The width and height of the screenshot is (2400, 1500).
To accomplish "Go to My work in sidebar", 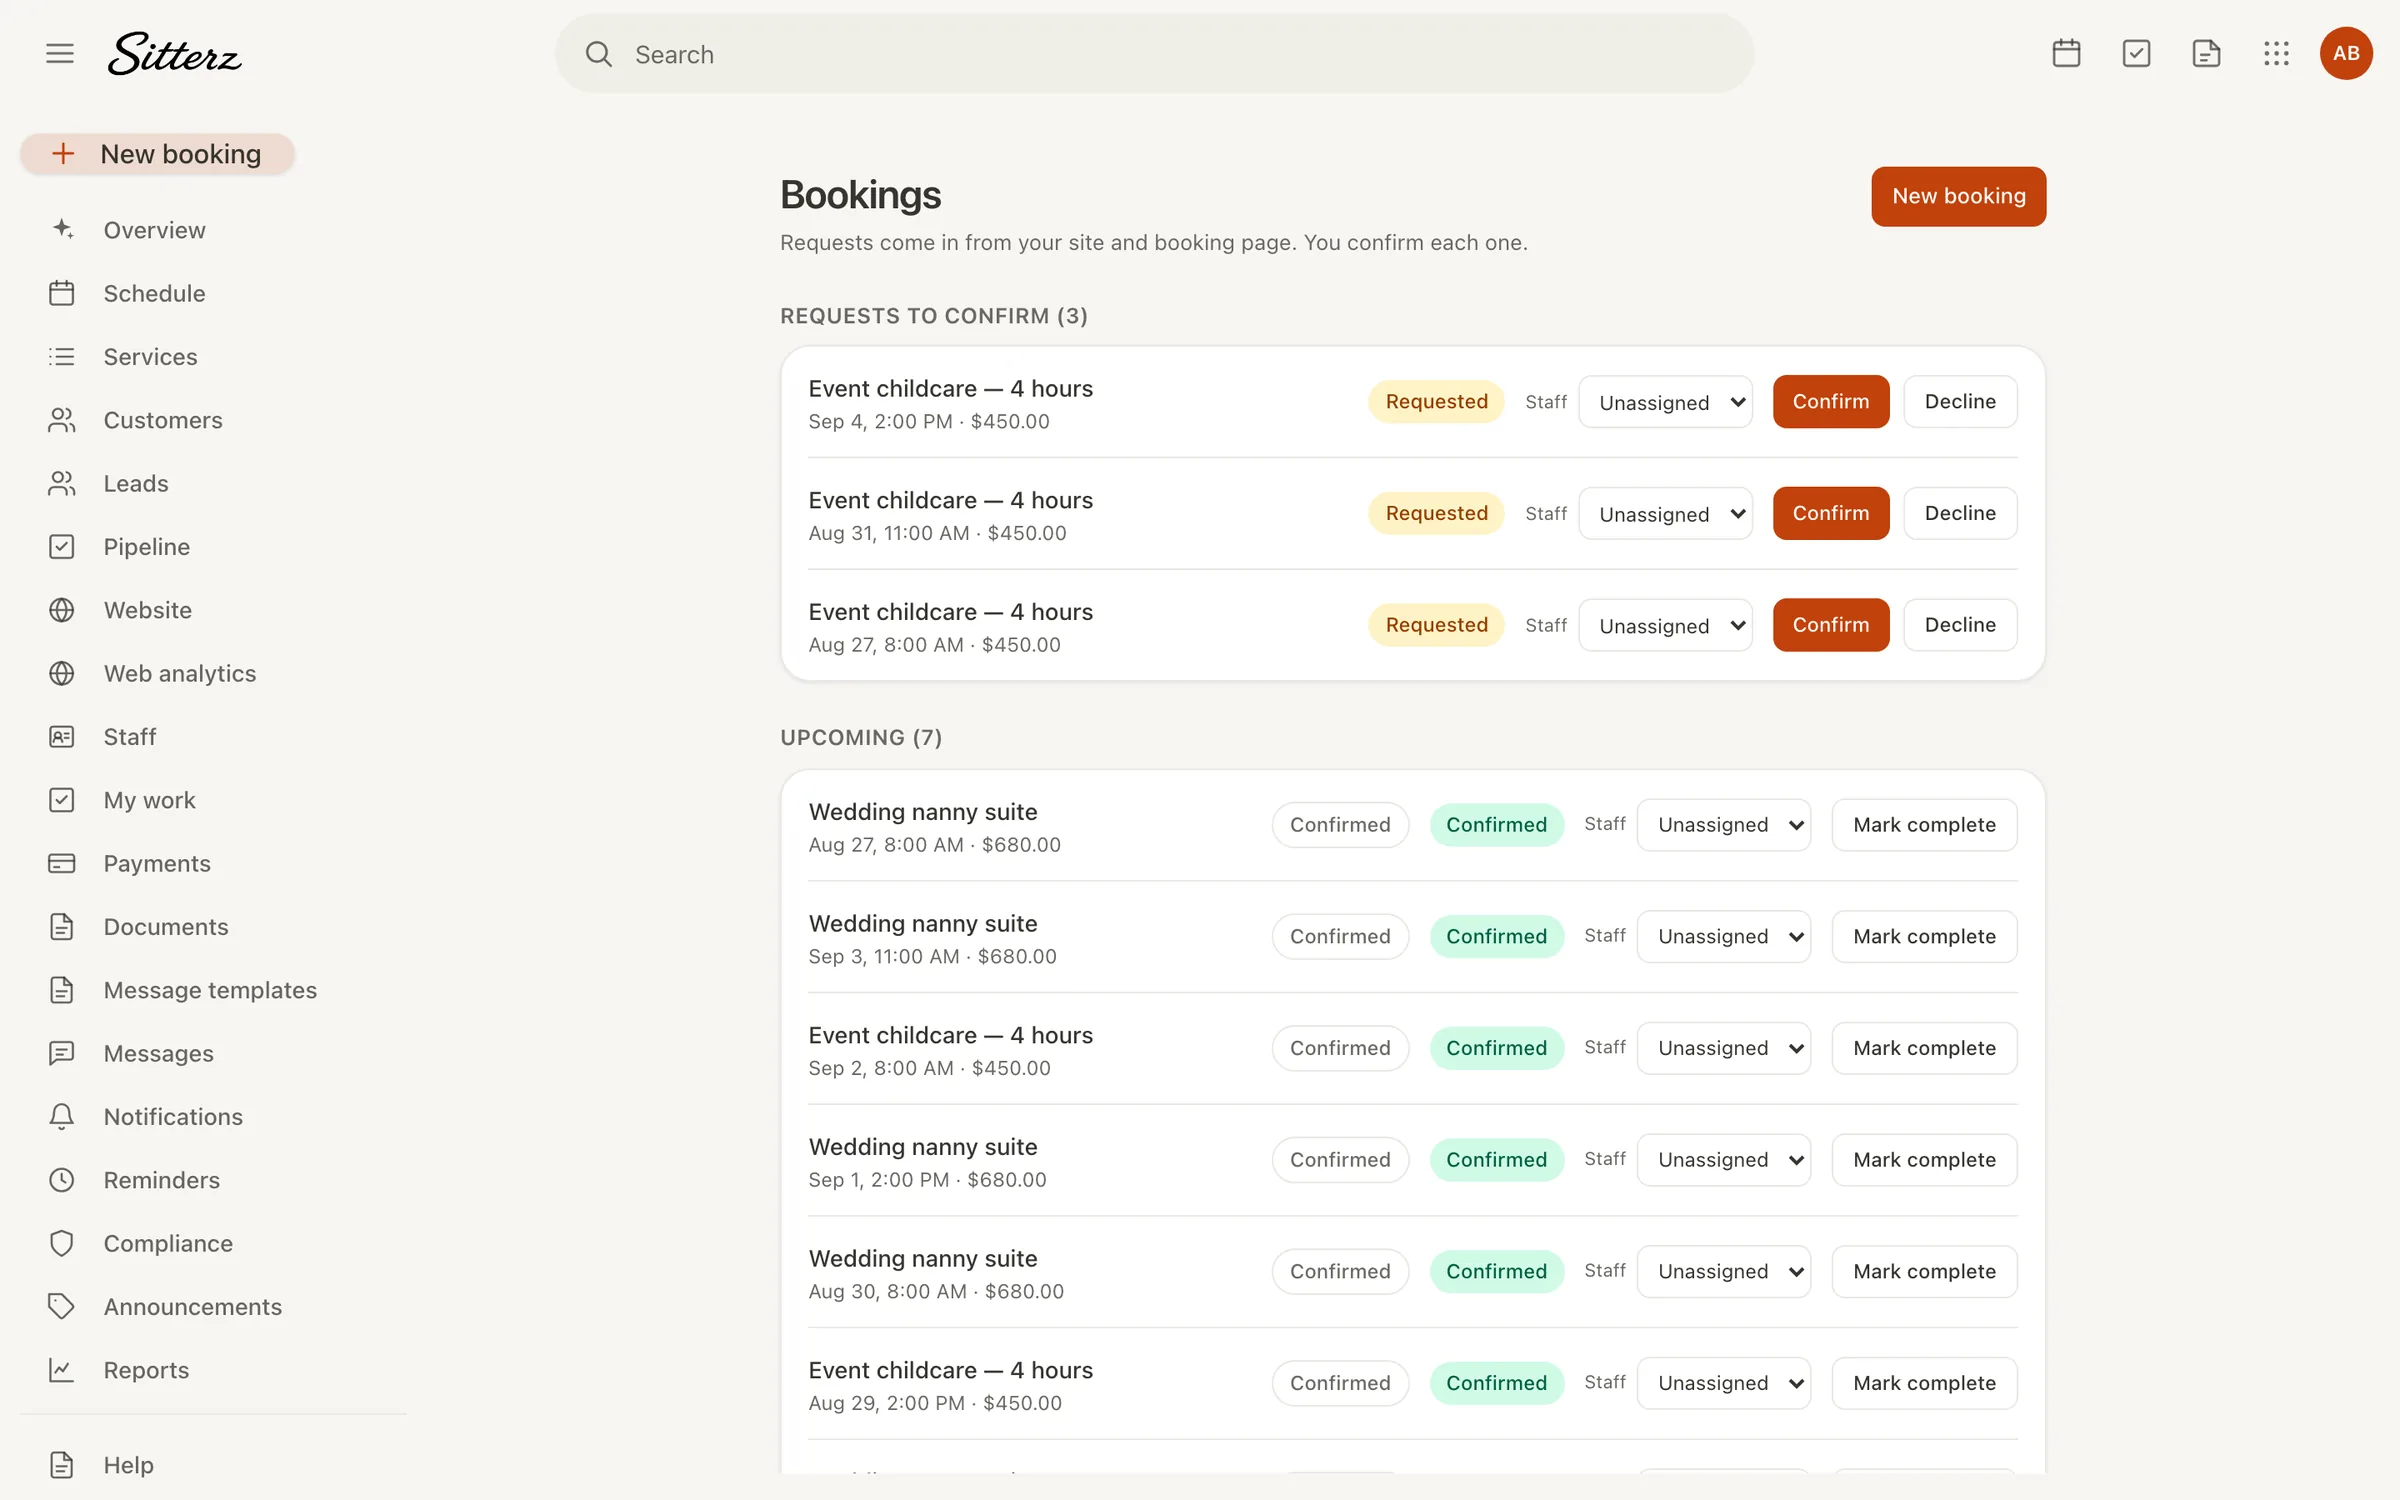I will click(x=149, y=800).
